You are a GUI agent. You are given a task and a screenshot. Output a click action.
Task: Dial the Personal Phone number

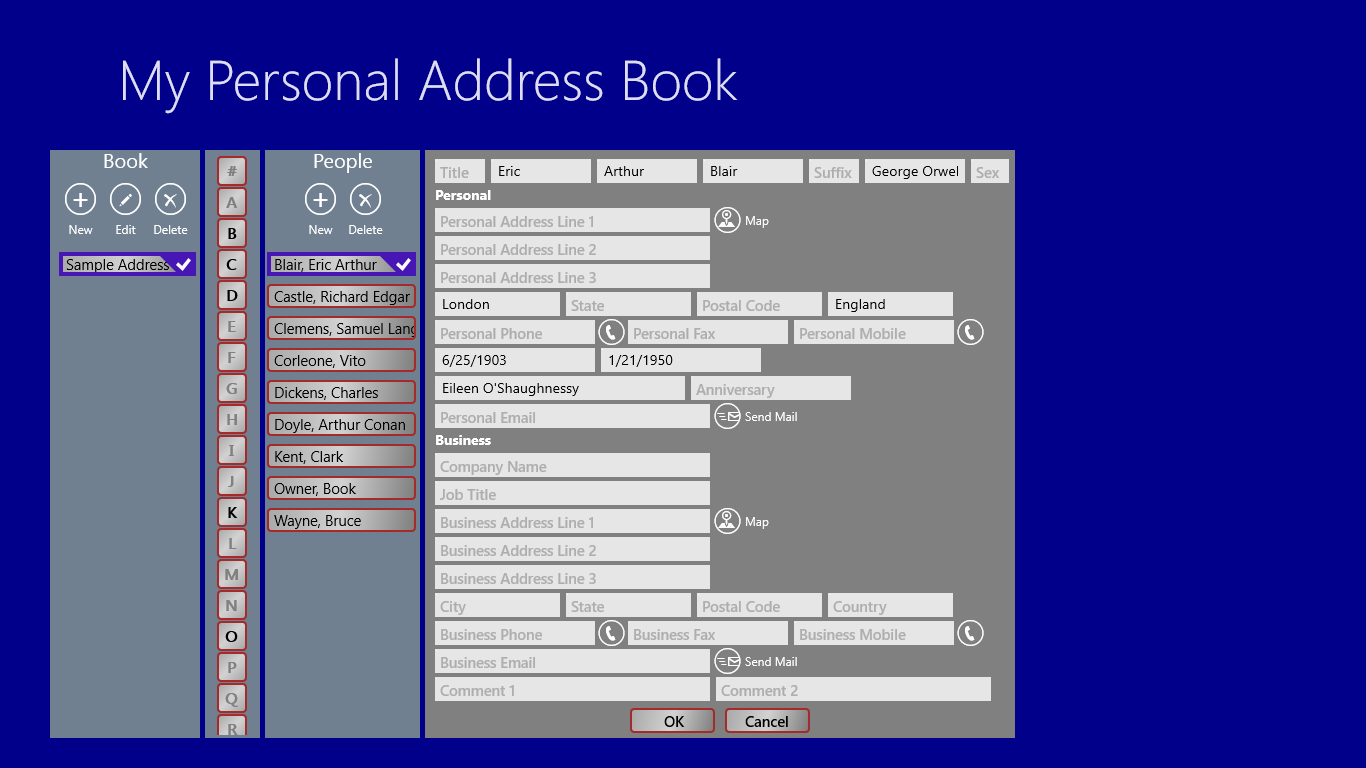[x=611, y=331]
